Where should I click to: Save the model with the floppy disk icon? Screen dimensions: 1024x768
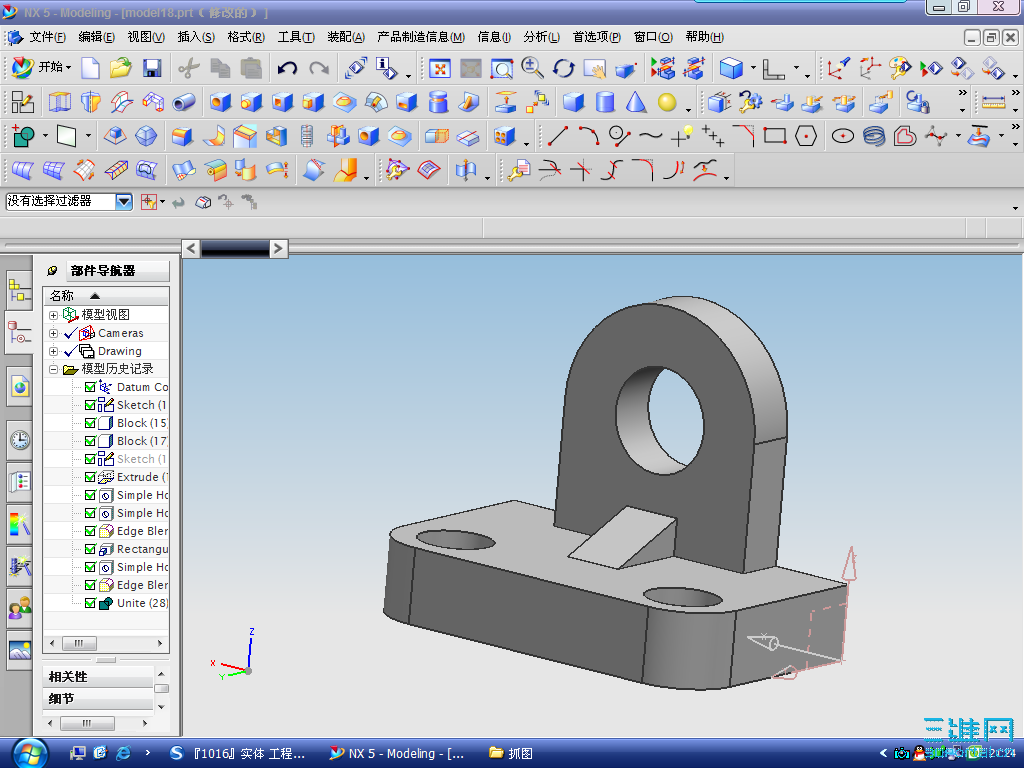(152, 68)
